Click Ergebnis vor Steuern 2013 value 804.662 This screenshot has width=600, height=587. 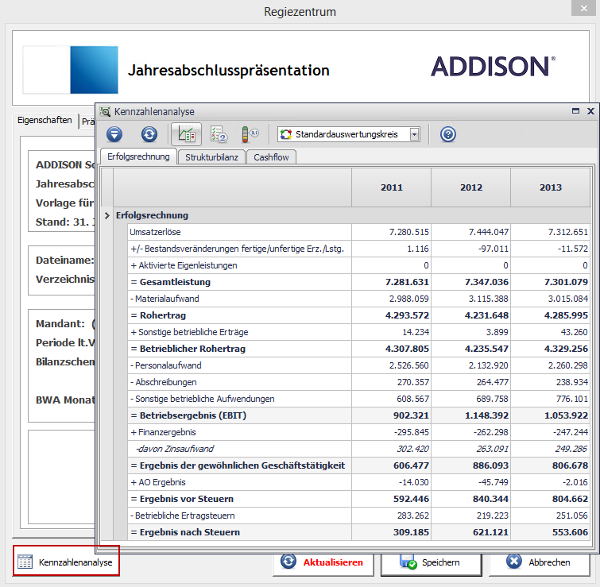[570, 499]
